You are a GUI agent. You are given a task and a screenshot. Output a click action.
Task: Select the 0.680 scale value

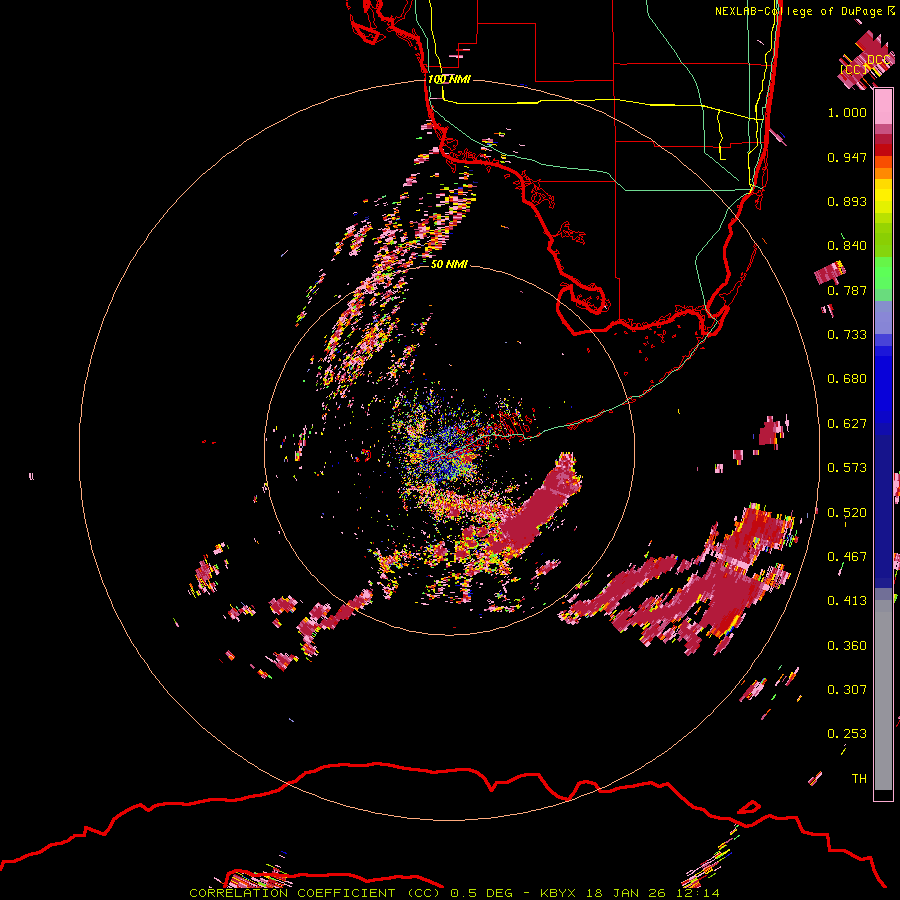click(847, 379)
